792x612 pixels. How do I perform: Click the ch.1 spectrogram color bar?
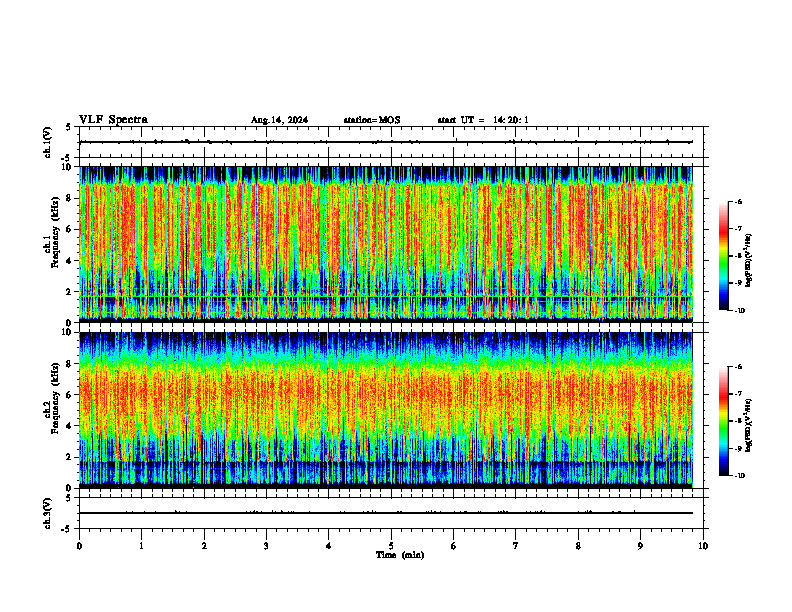pos(723,256)
